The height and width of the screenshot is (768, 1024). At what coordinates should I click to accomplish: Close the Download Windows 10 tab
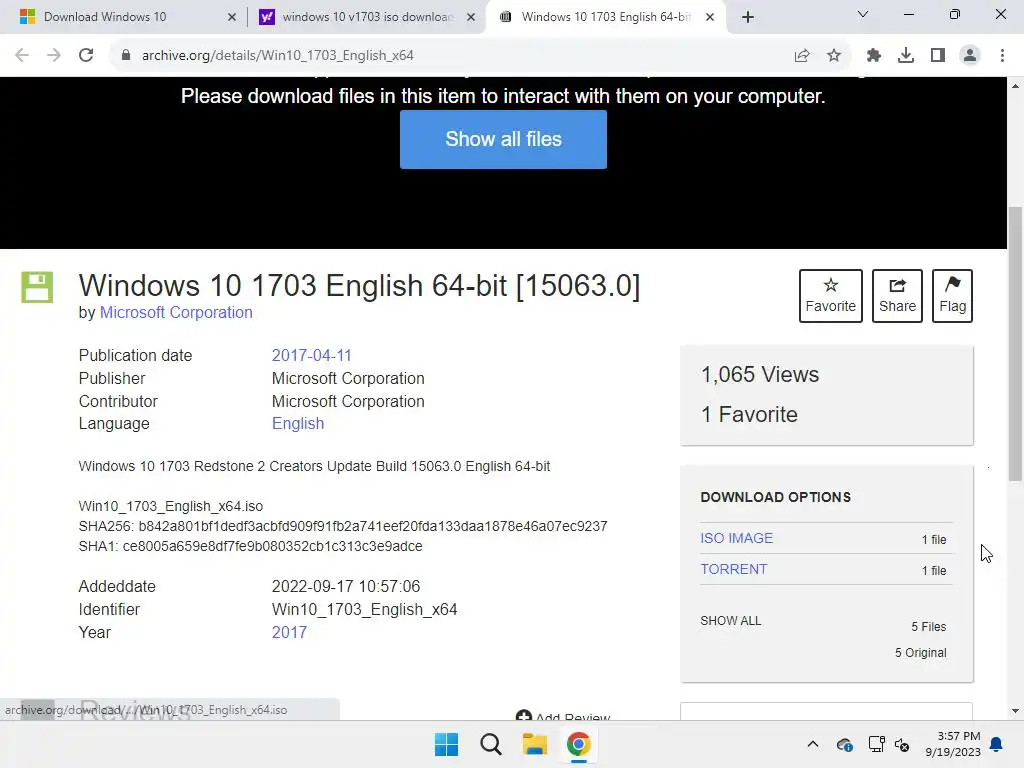coord(232,17)
